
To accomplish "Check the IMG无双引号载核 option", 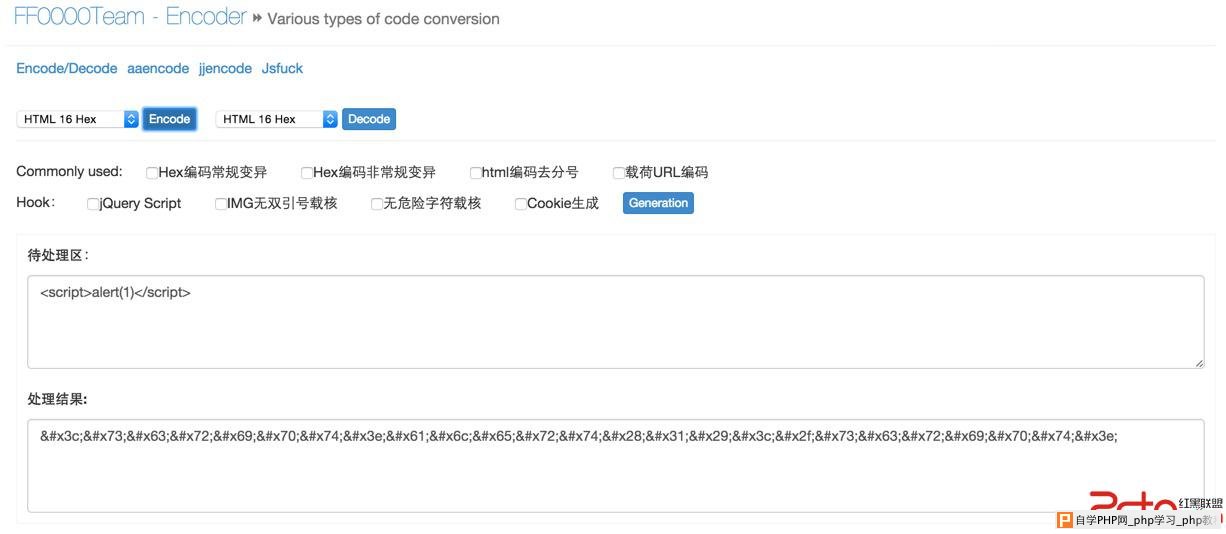I will tap(221, 204).
